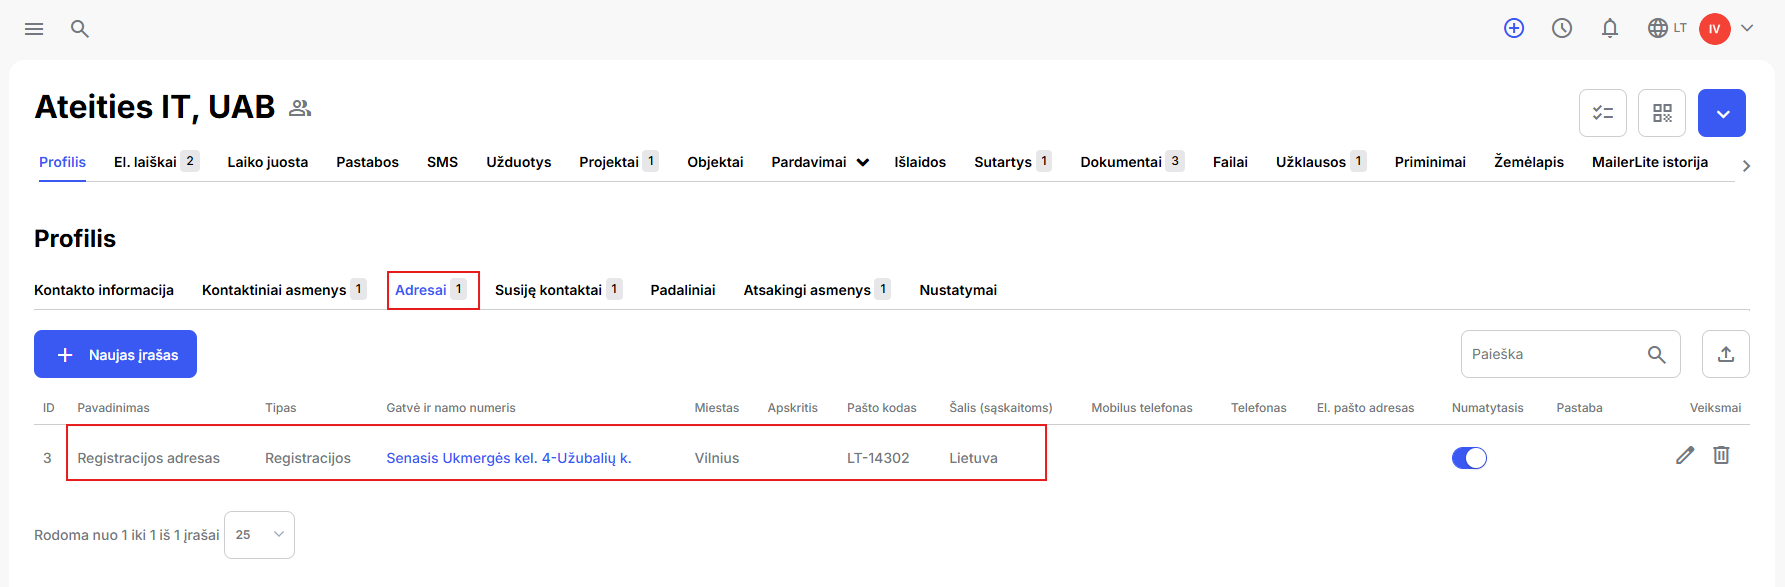
Task: Select the Adresai sub-tab
Action: tap(431, 290)
